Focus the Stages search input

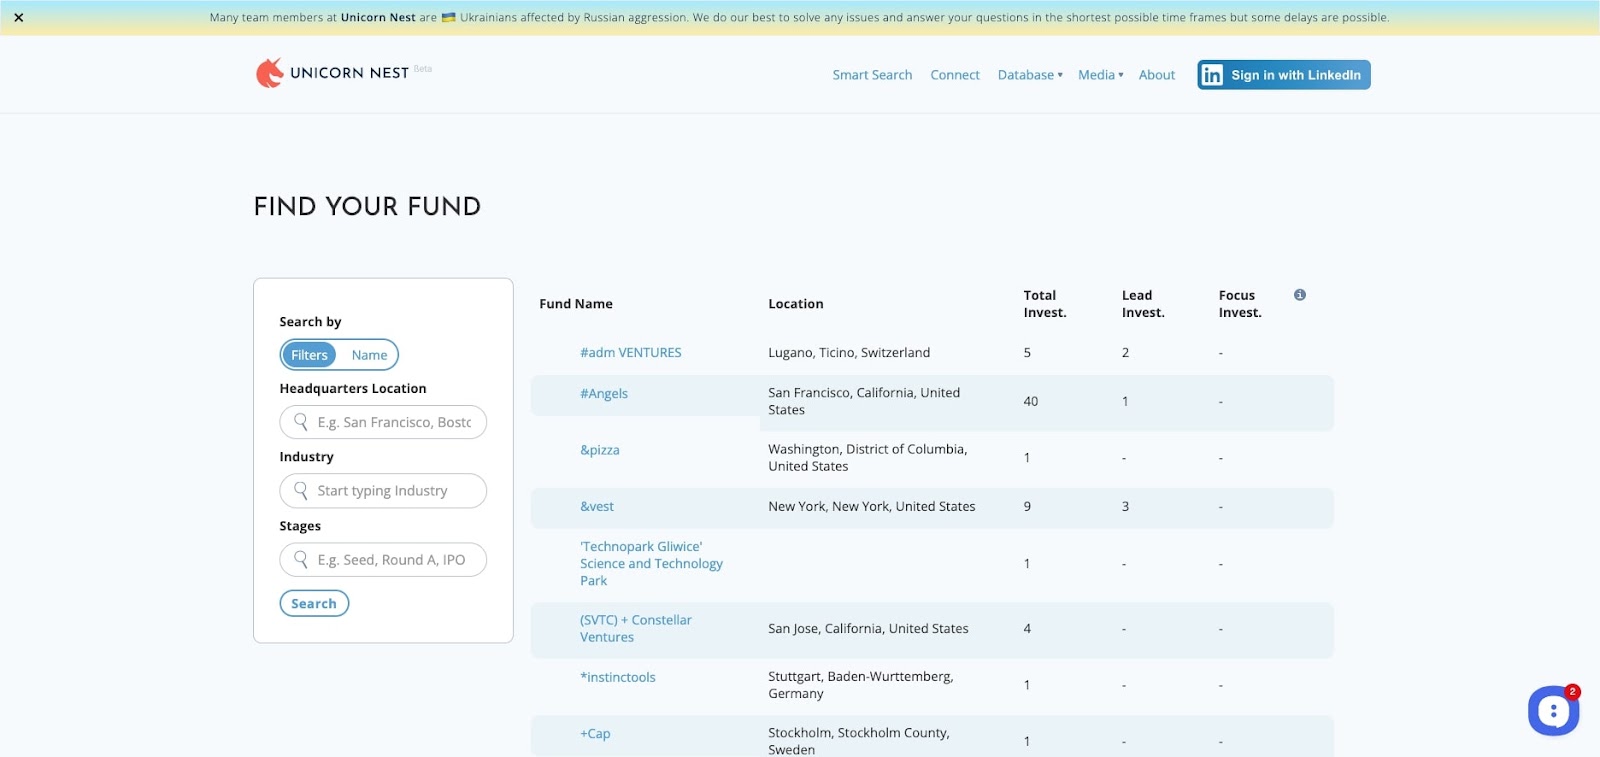pyautogui.click(x=383, y=560)
